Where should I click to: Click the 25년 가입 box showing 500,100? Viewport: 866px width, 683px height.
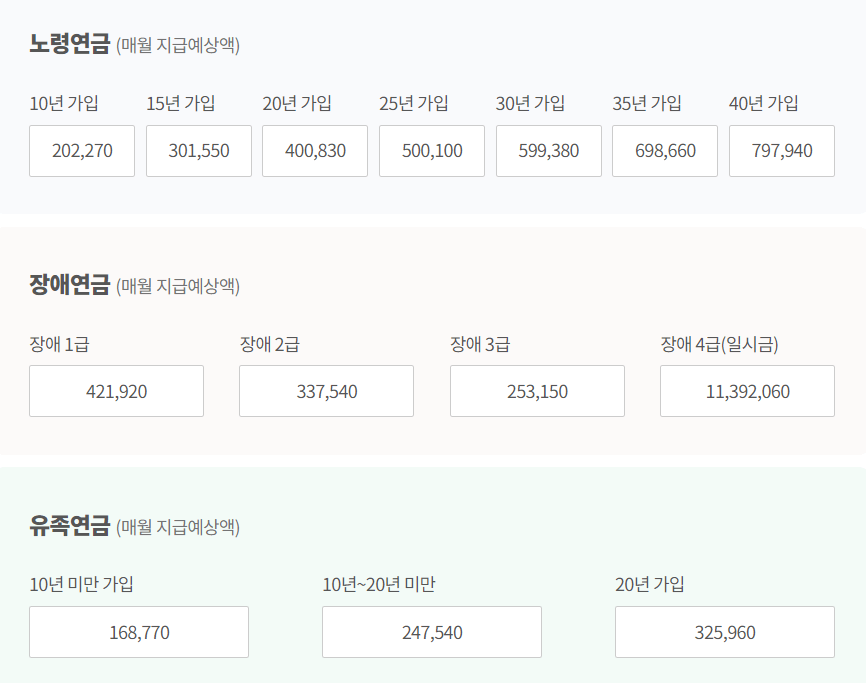click(x=431, y=150)
